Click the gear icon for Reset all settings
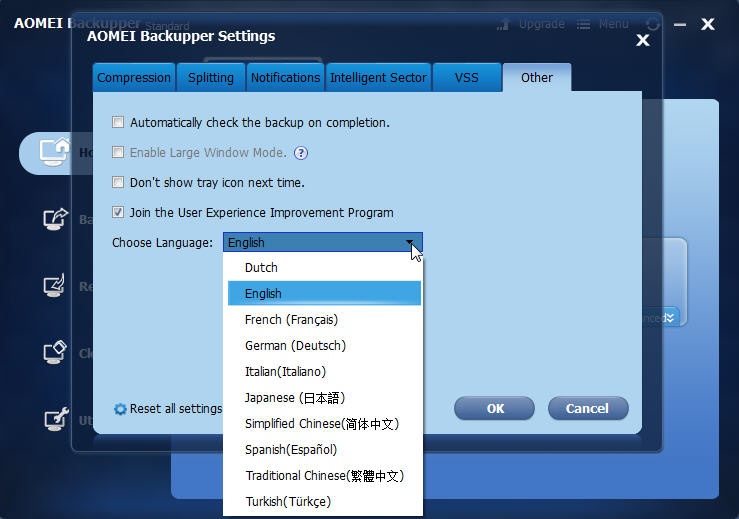 (120, 409)
